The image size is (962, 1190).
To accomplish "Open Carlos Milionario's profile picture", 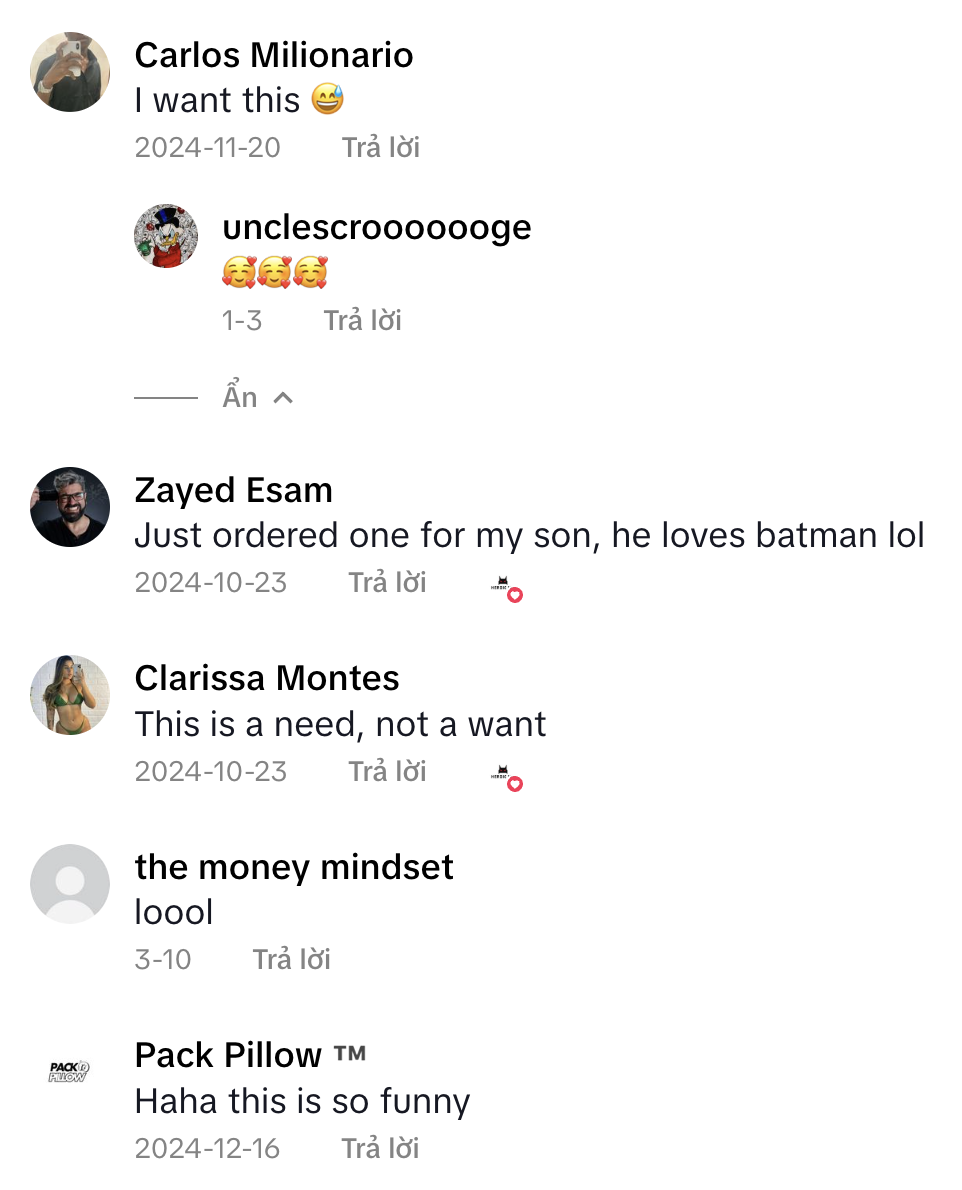I will coord(69,72).
